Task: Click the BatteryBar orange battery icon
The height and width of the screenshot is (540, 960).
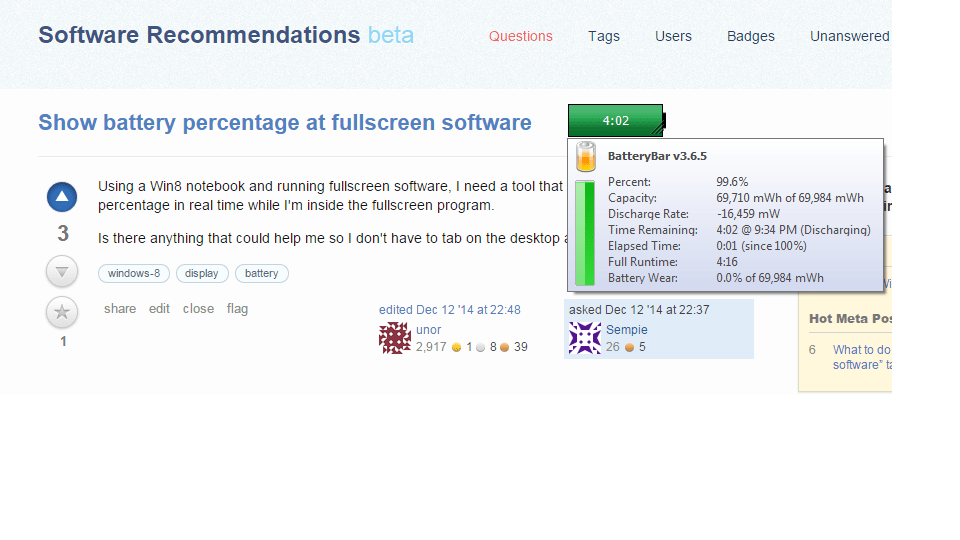Action: [x=586, y=157]
